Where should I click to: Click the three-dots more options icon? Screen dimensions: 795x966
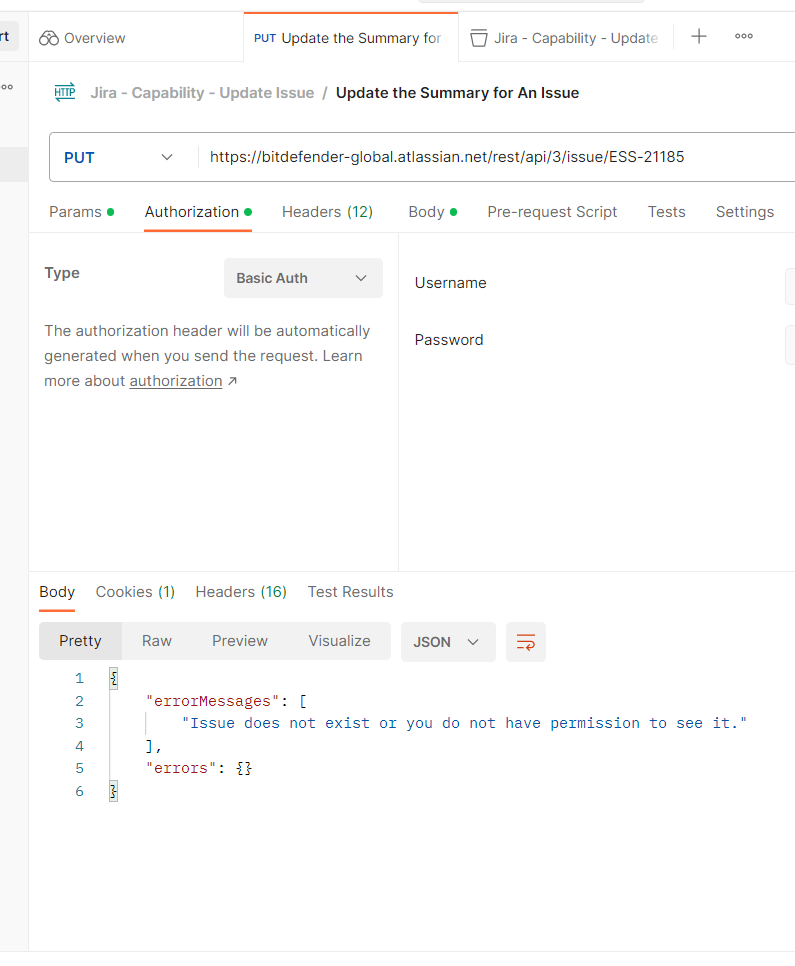pos(743,36)
